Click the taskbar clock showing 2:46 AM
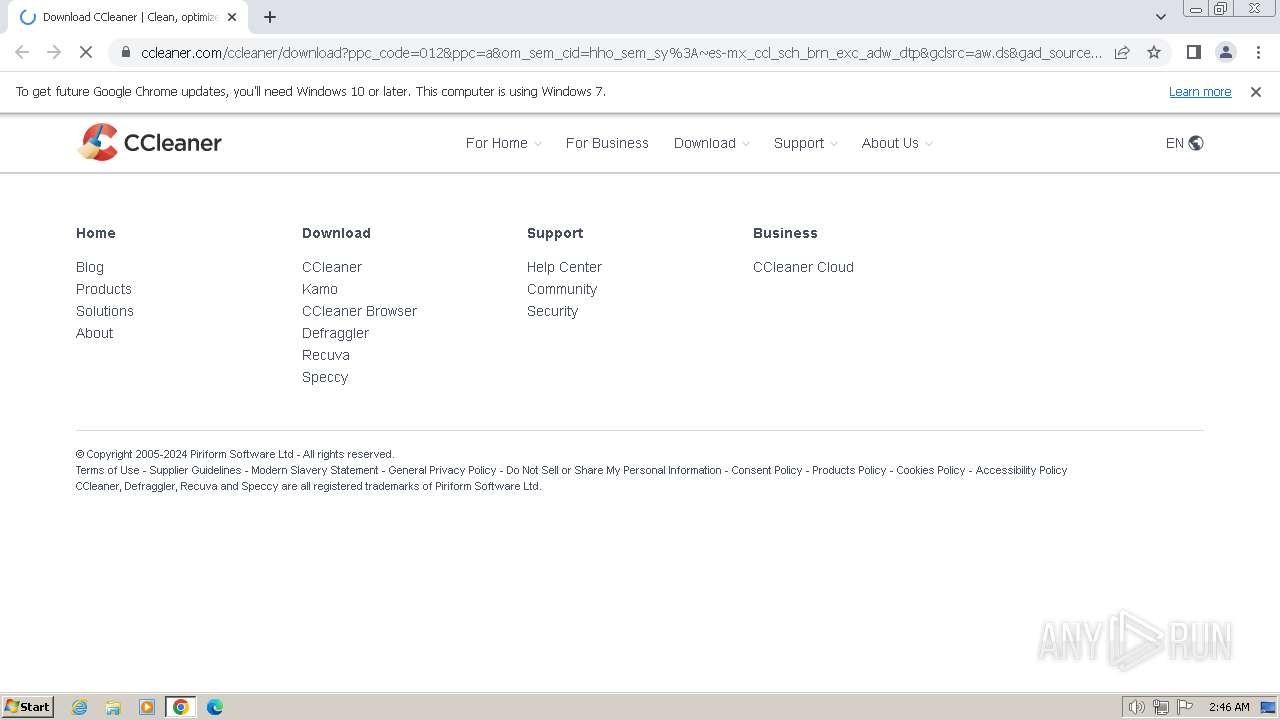 coord(1229,707)
